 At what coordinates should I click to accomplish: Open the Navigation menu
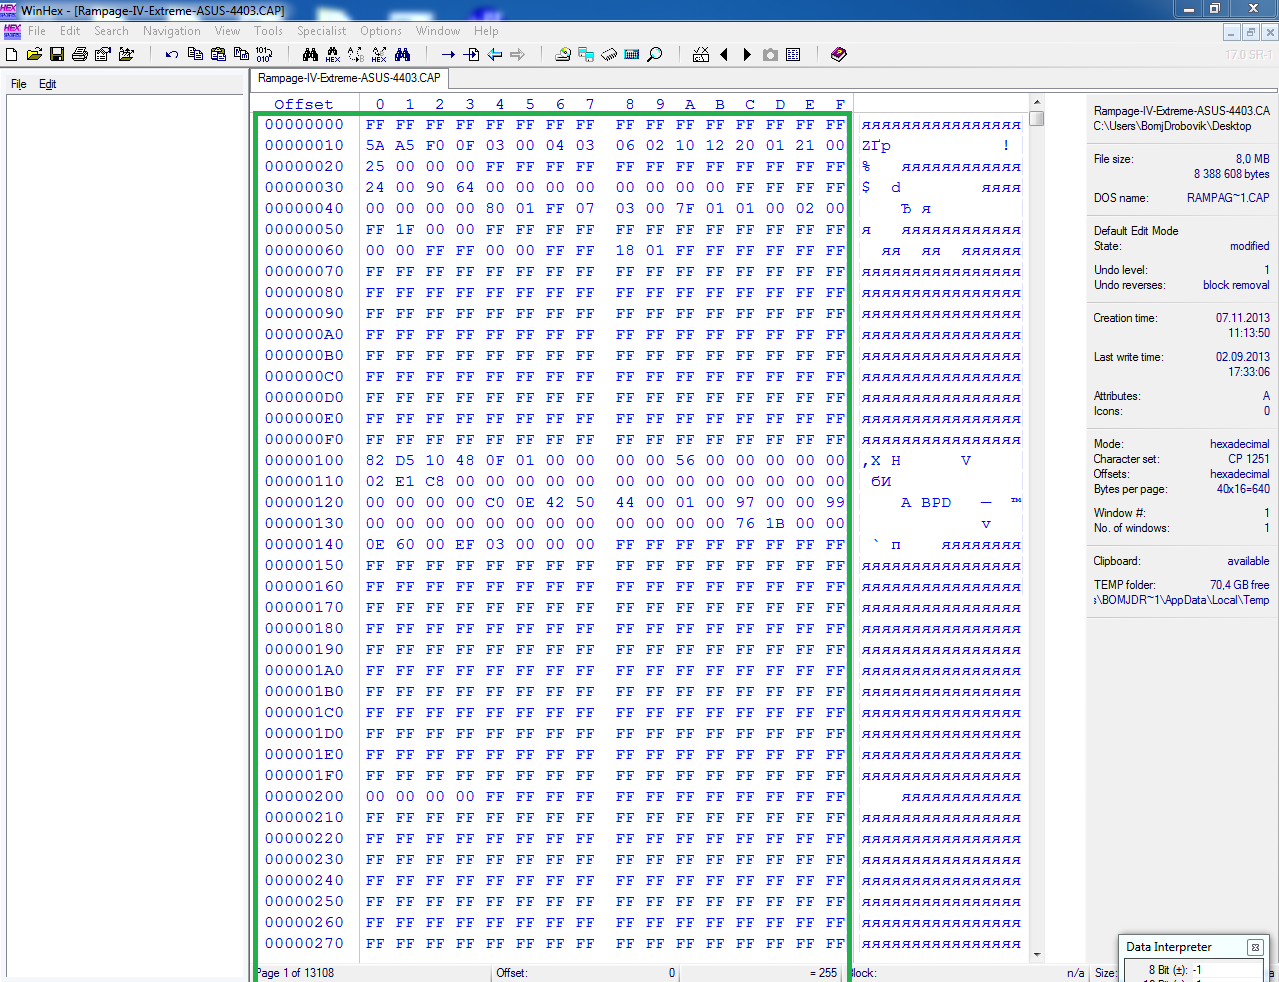click(172, 31)
